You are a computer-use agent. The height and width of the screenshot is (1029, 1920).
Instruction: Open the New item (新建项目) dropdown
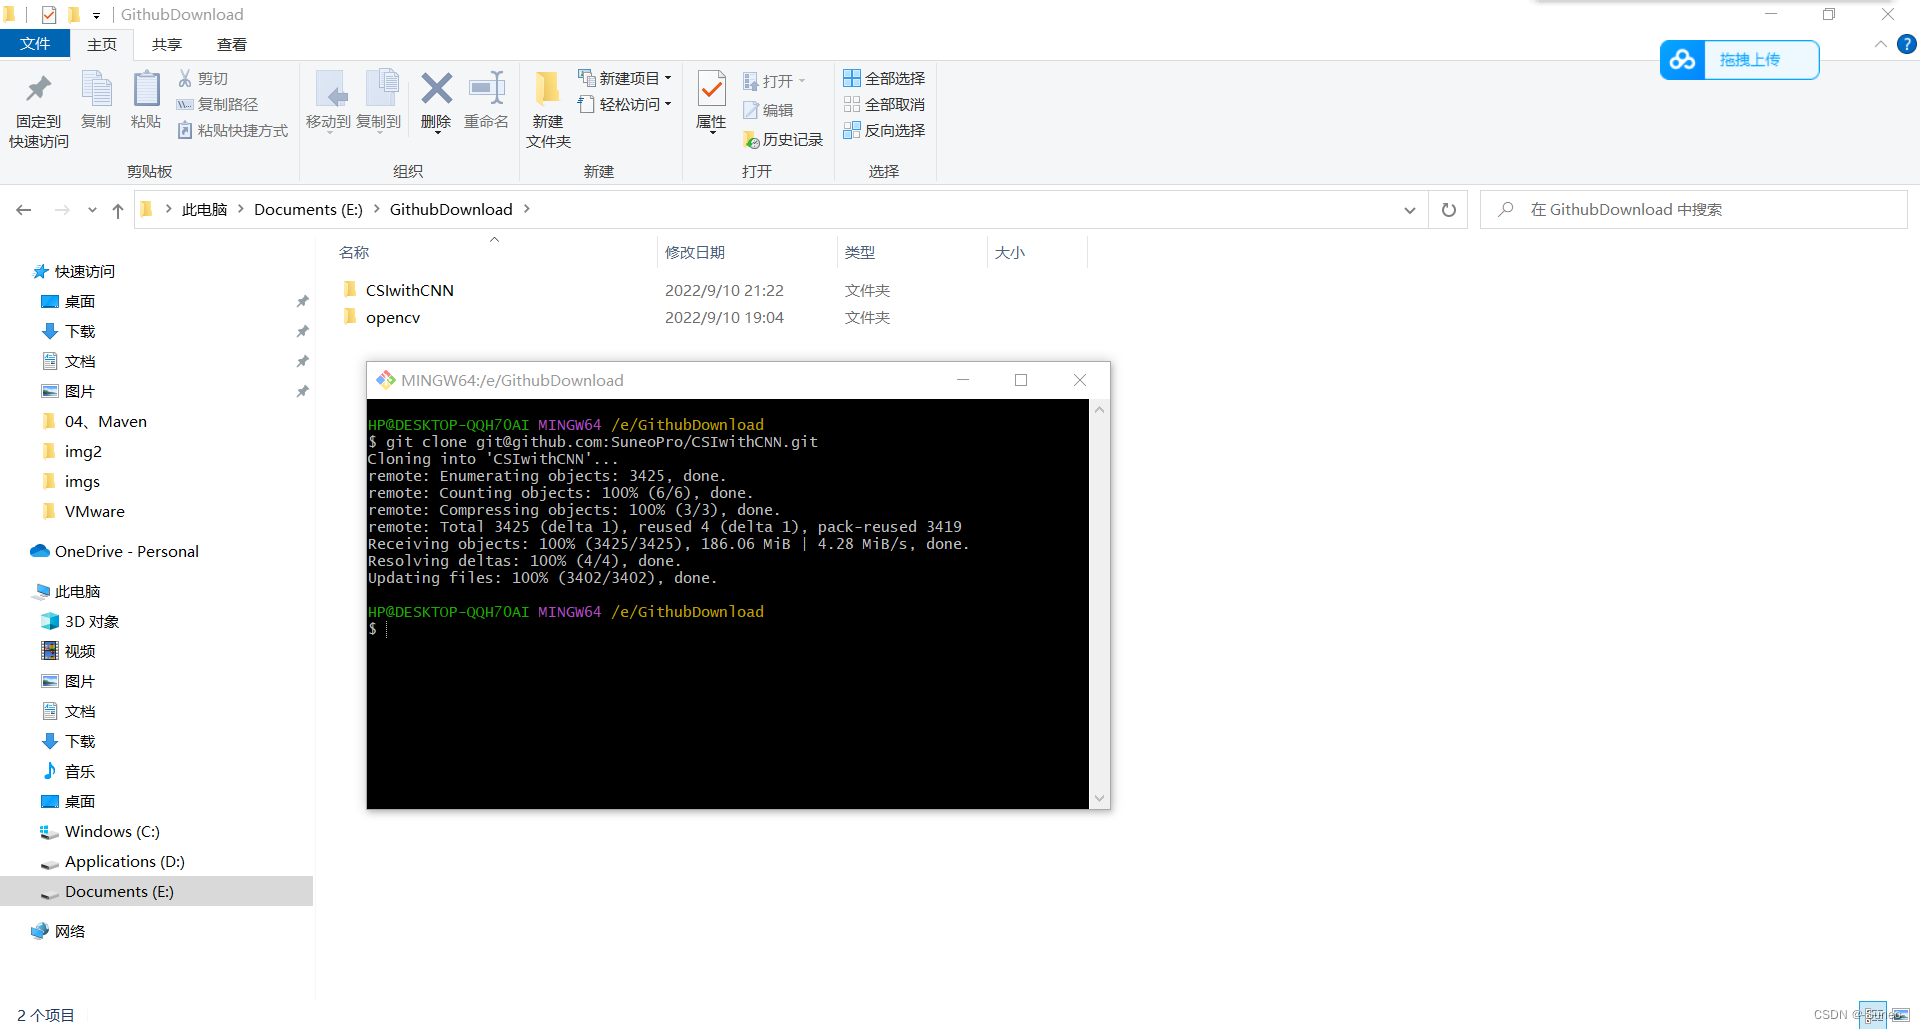625,78
